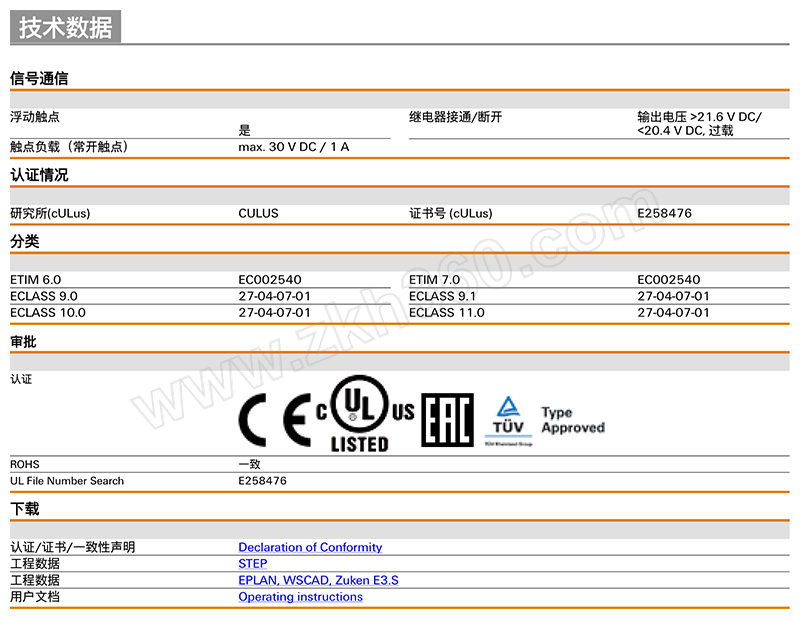This screenshot has width=800, height=619.
Task: Open the Operating instructions document
Action: point(301,597)
